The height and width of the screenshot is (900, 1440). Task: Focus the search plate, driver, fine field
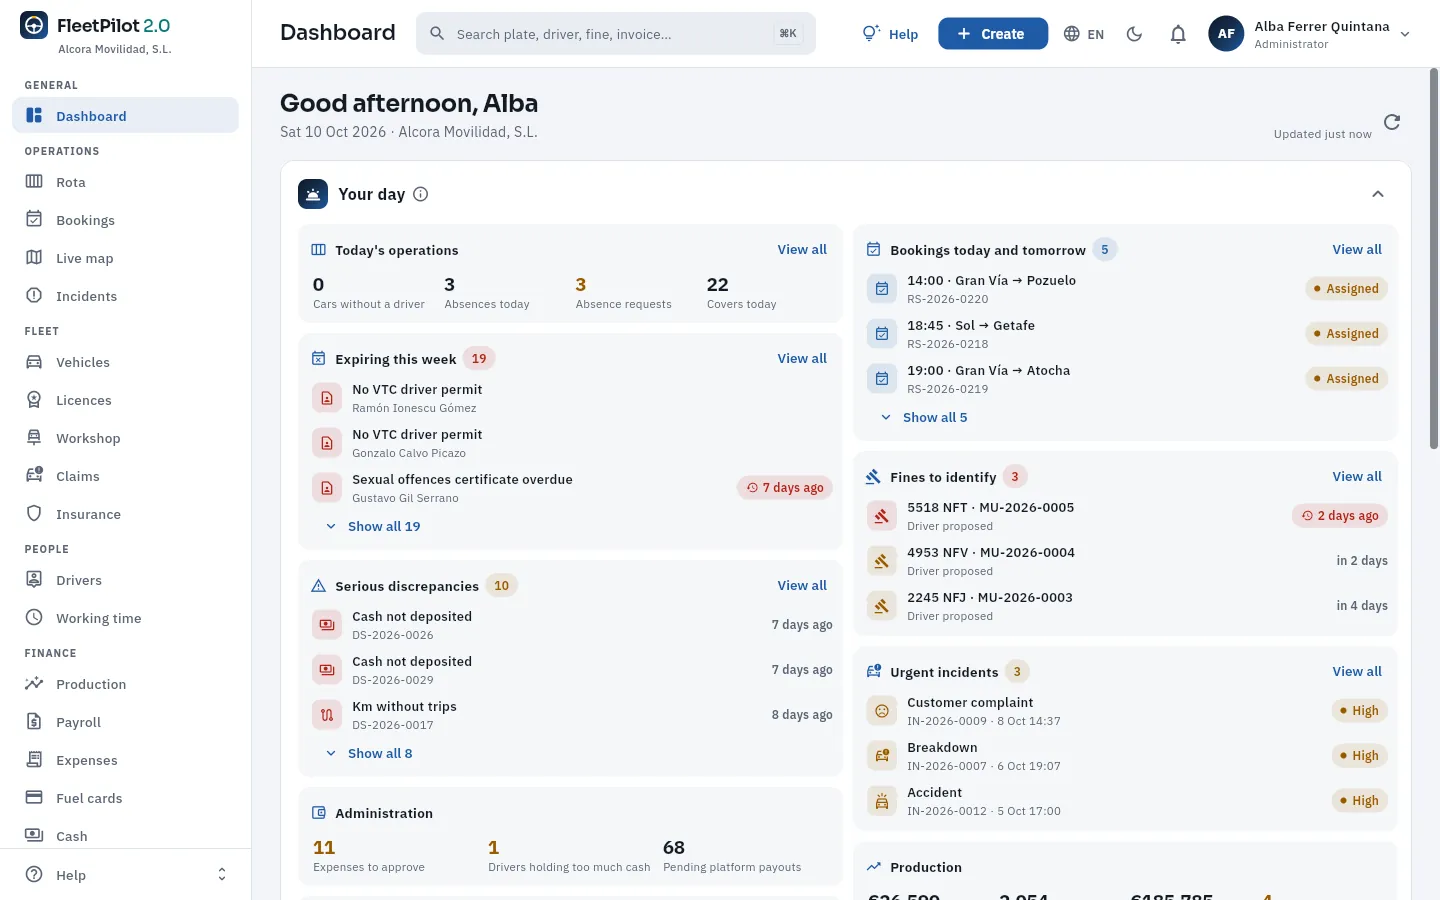(616, 34)
